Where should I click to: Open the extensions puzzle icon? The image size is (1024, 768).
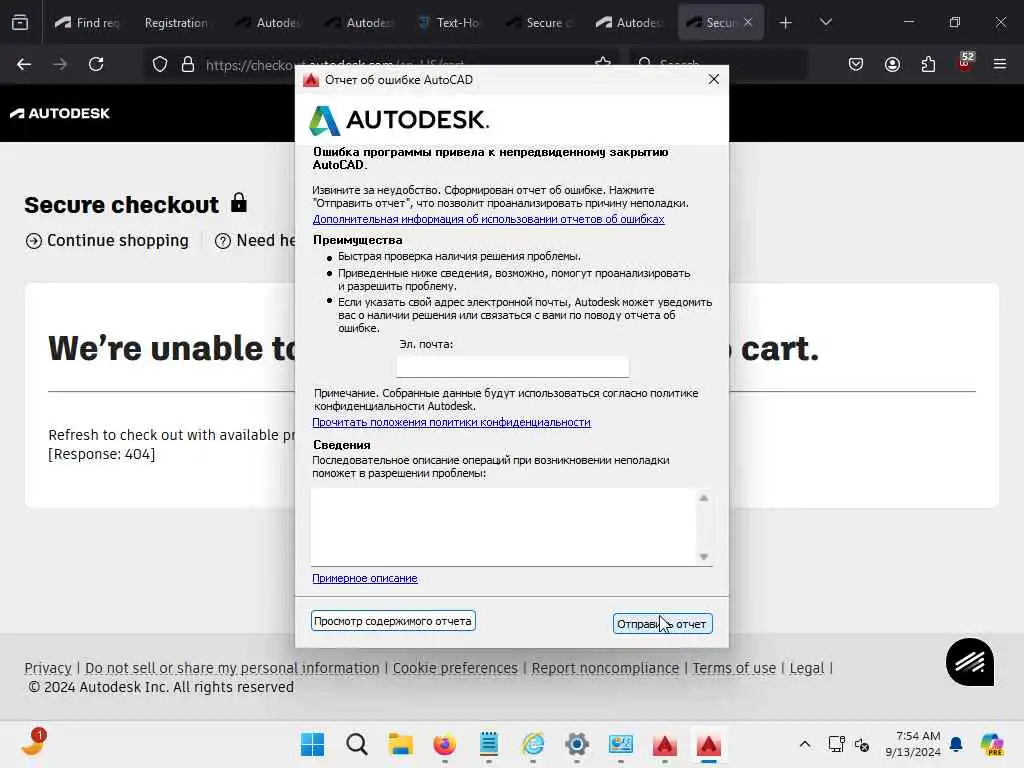click(928, 64)
